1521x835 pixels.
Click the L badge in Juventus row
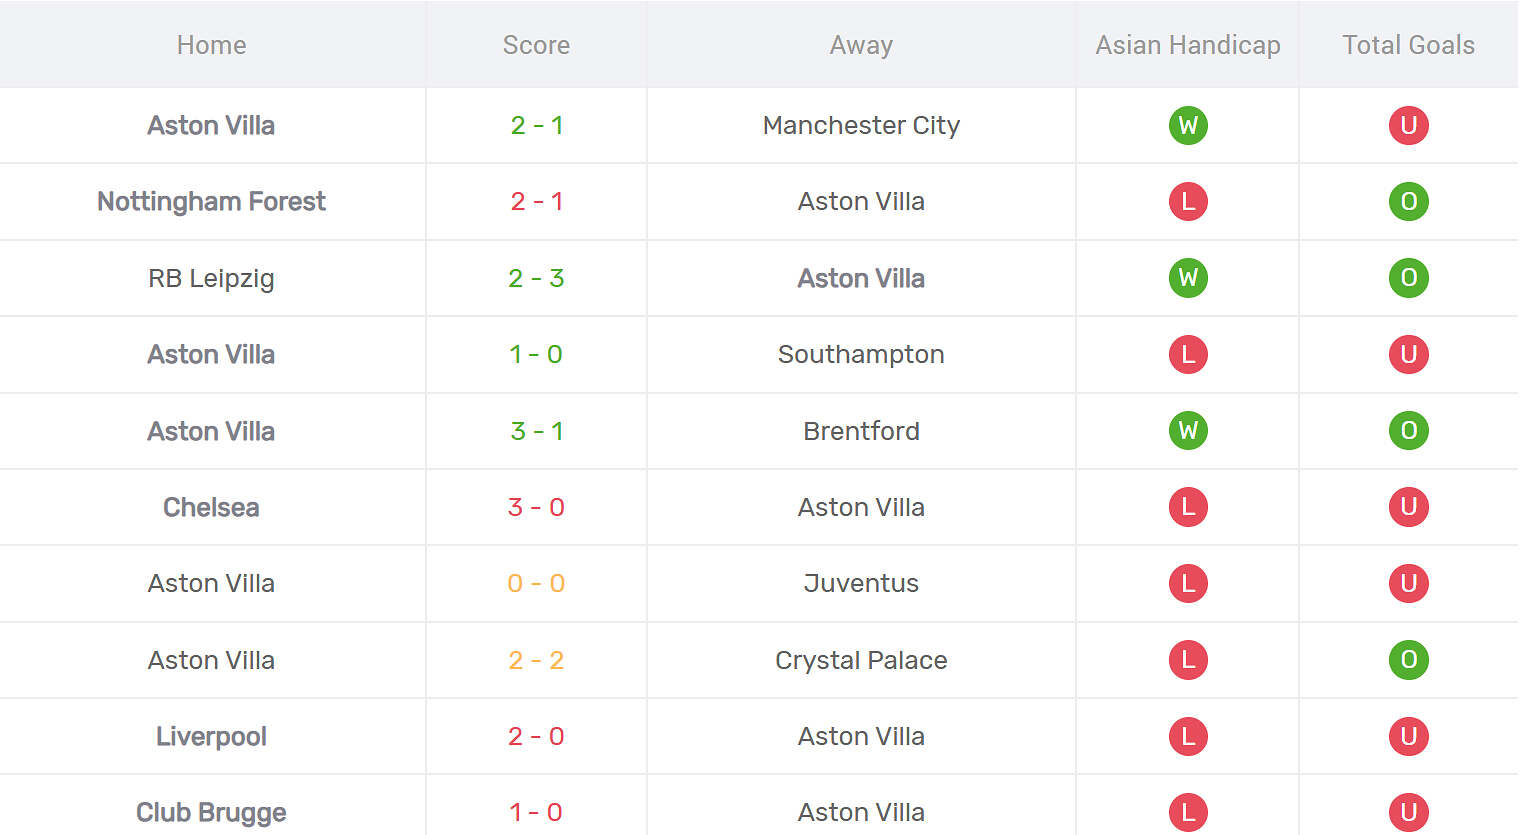click(1188, 584)
